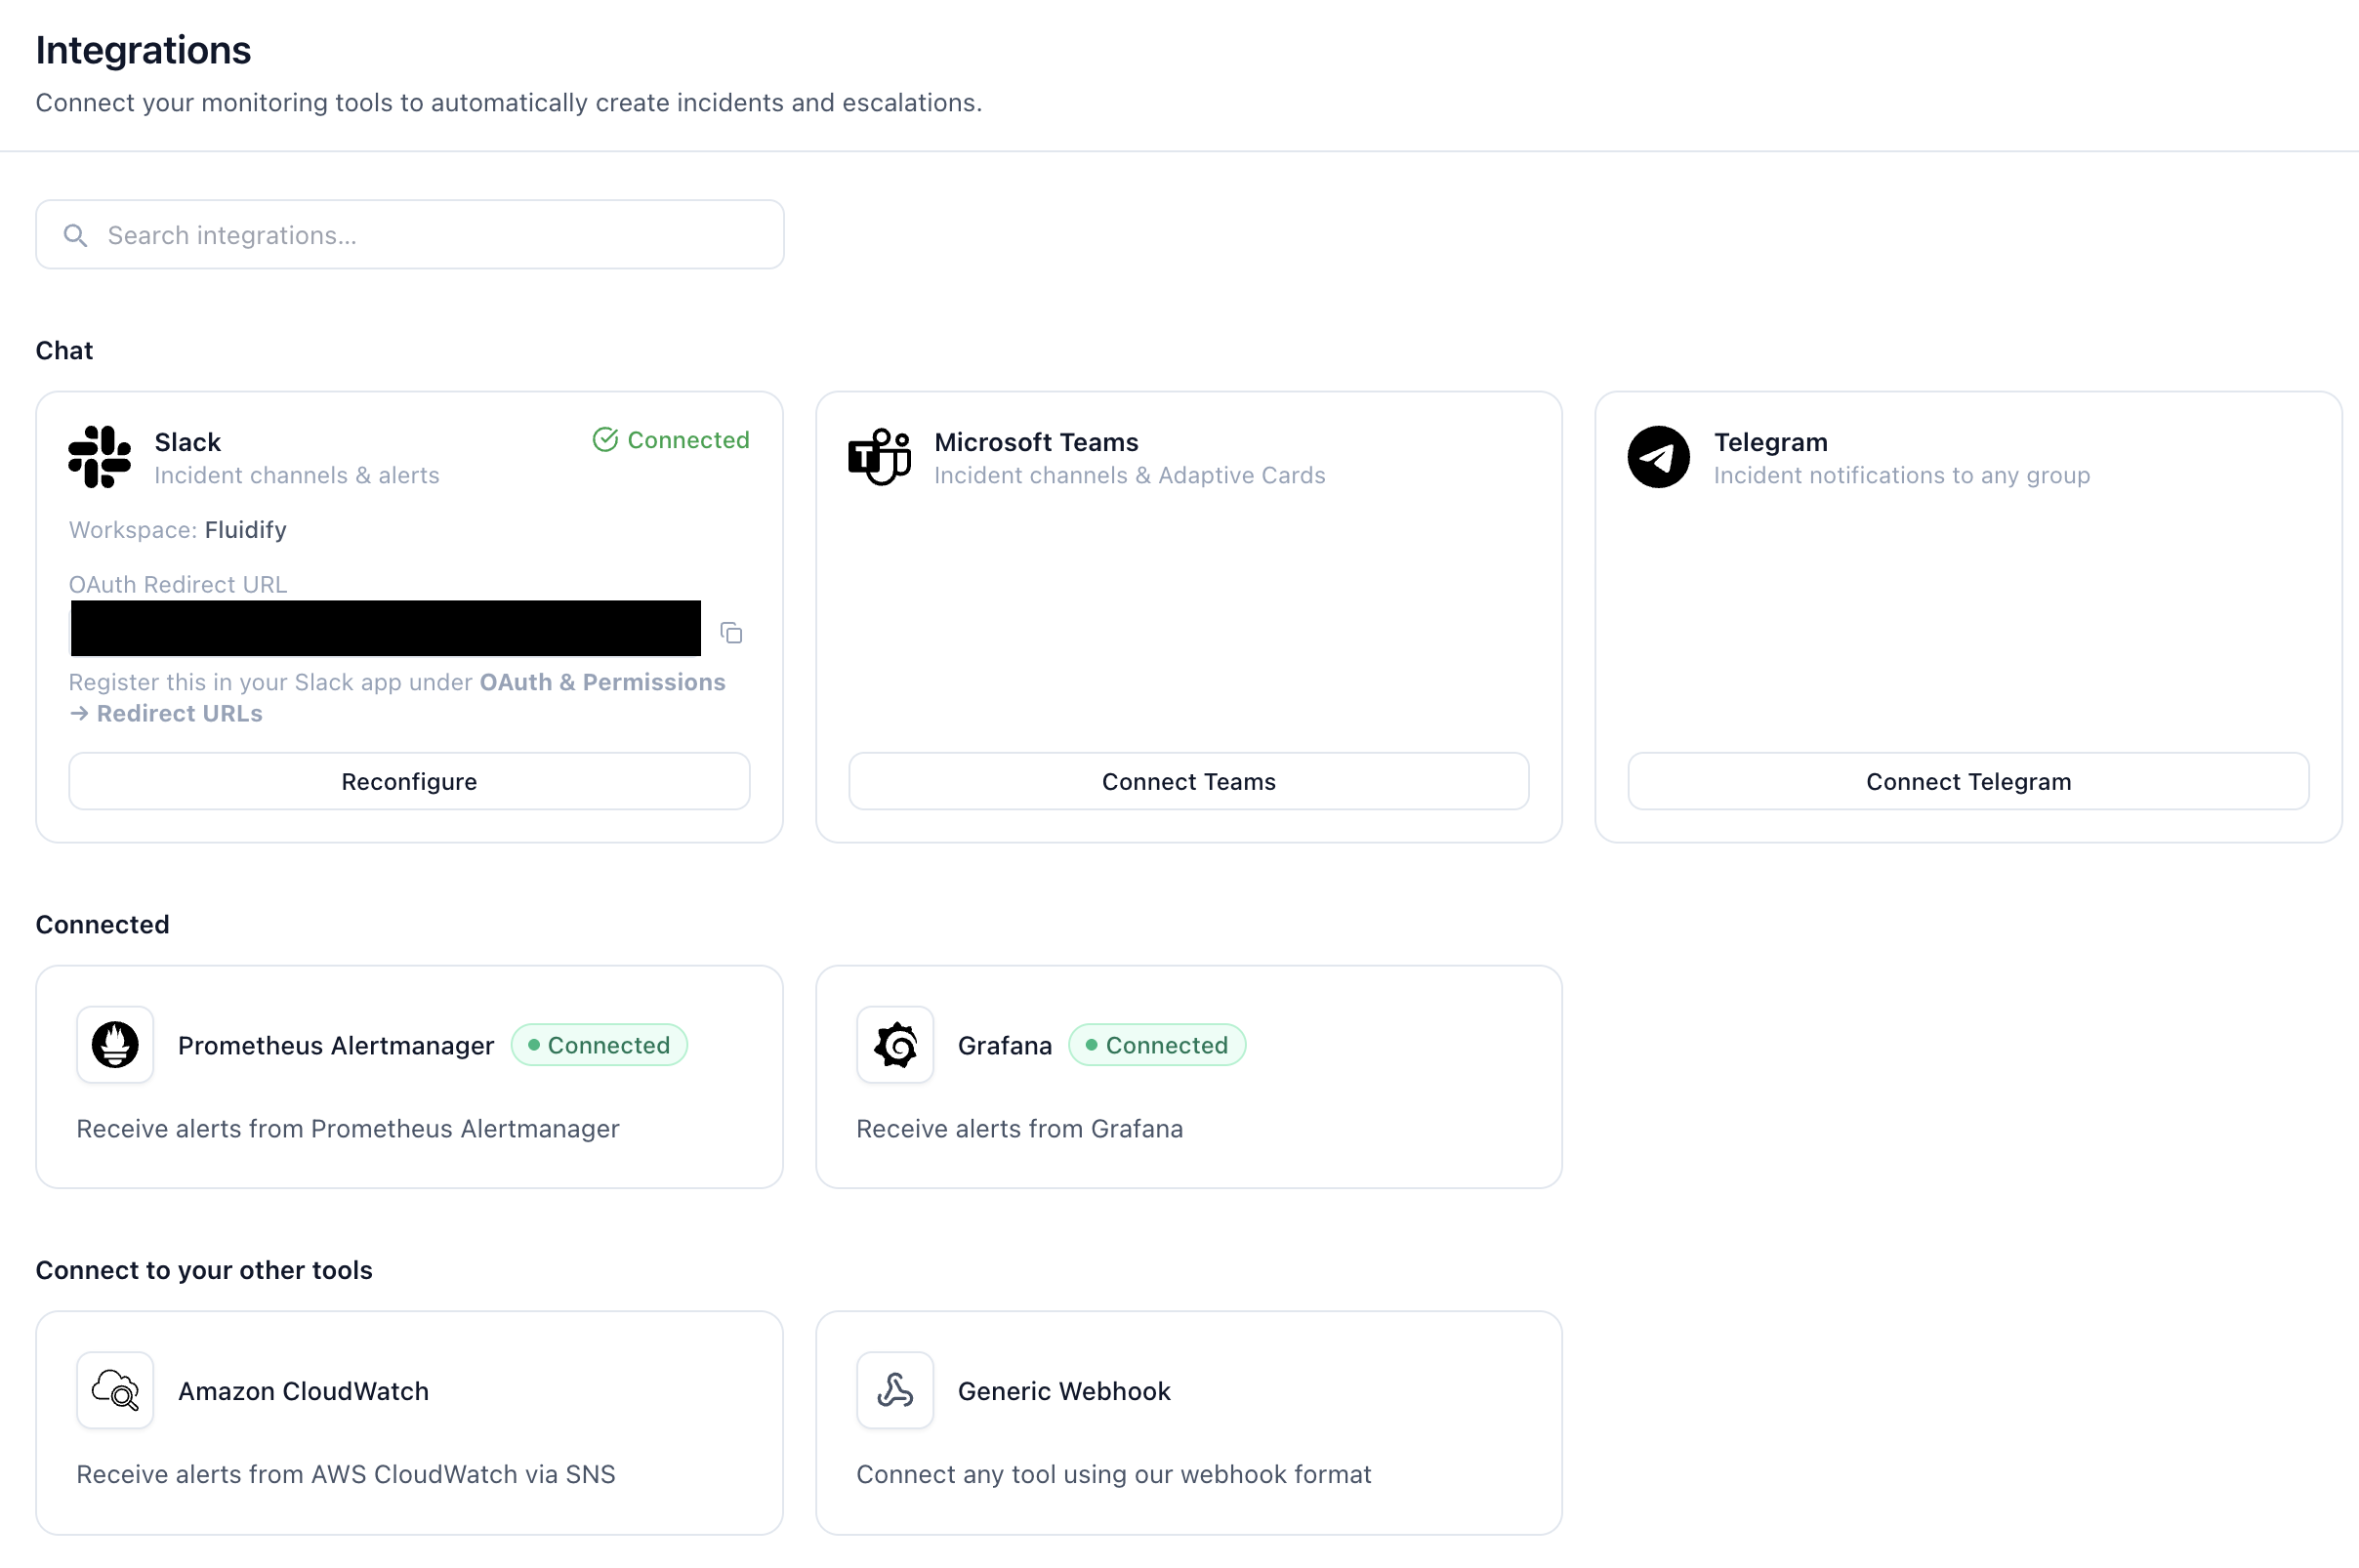Click the OAuth Redirect URL label

pyautogui.click(x=178, y=584)
